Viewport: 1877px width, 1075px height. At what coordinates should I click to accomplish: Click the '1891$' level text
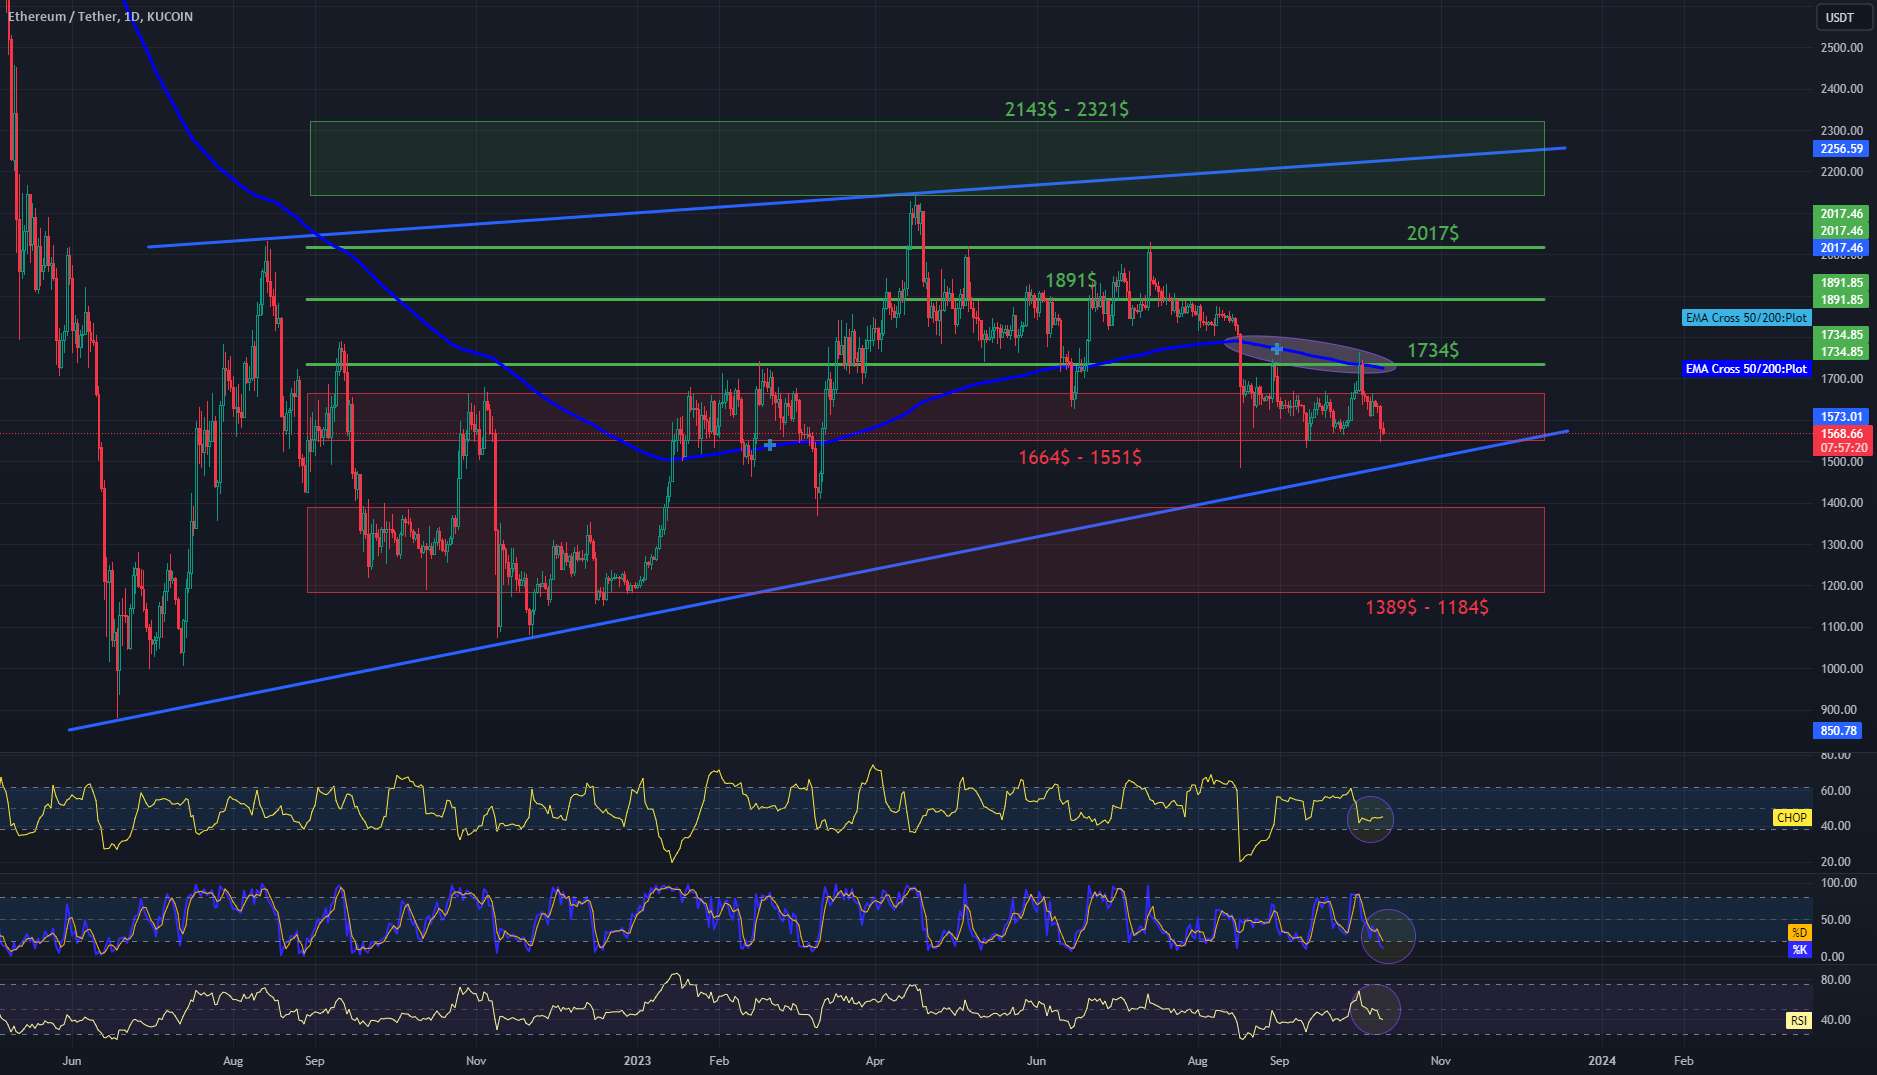[x=1071, y=280]
